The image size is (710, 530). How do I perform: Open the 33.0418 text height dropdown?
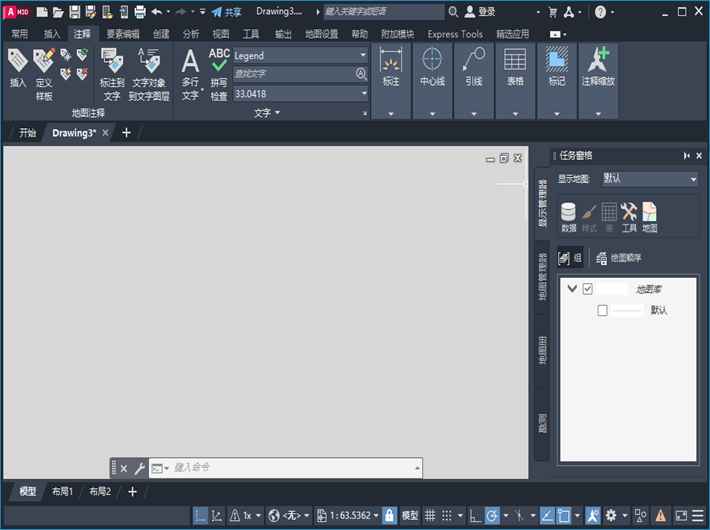pyautogui.click(x=364, y=94)
